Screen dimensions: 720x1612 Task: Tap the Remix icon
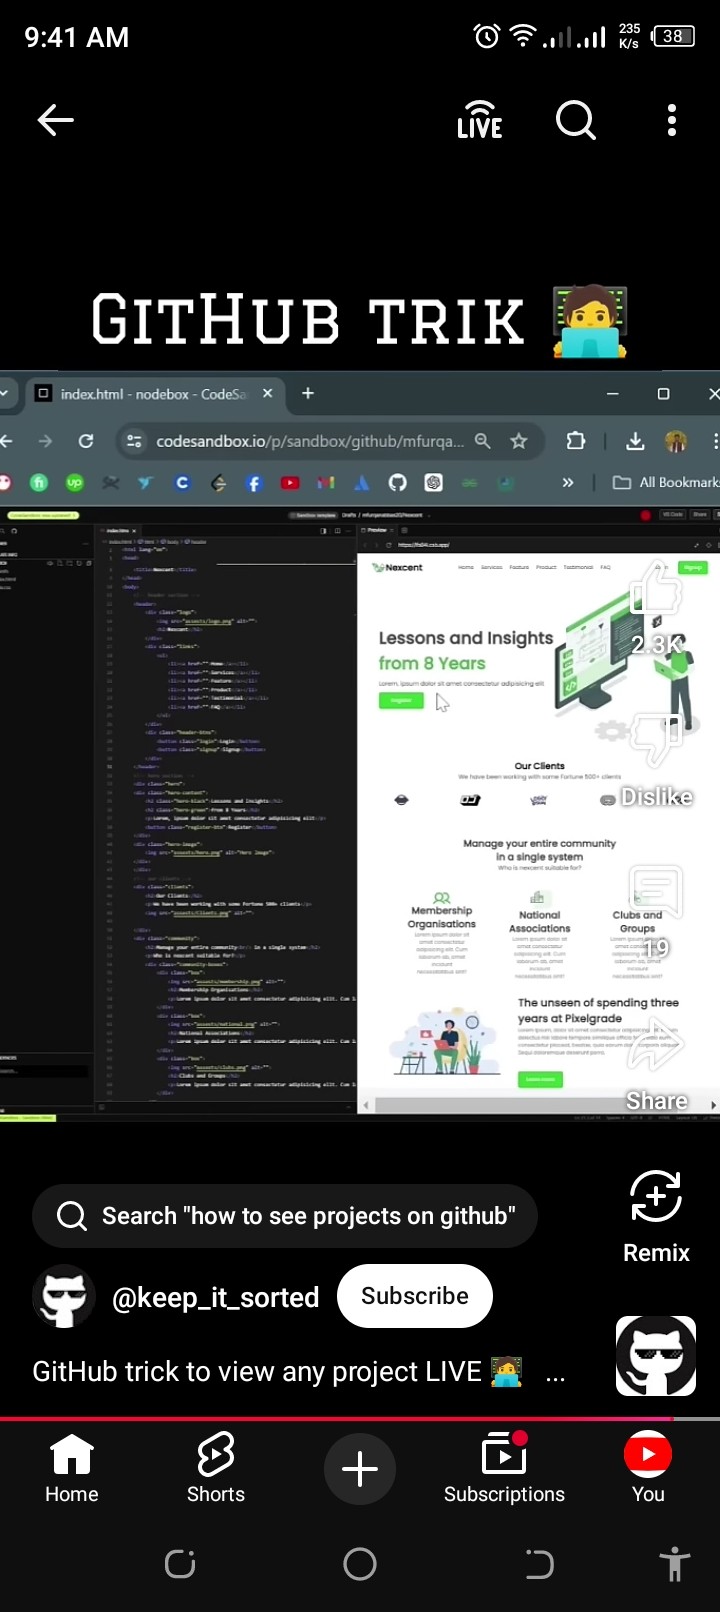(656, 1197)
